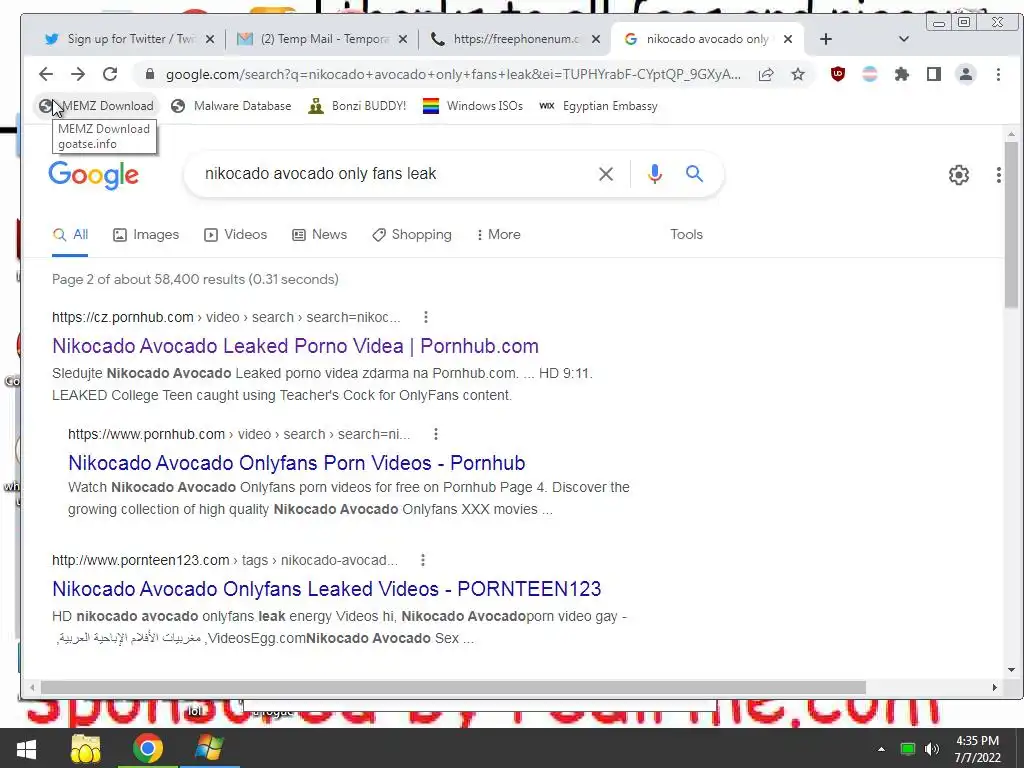Toggle the browser side panel
The height and width of the screenshot is (768, 1024).
(x=934, y=74)
